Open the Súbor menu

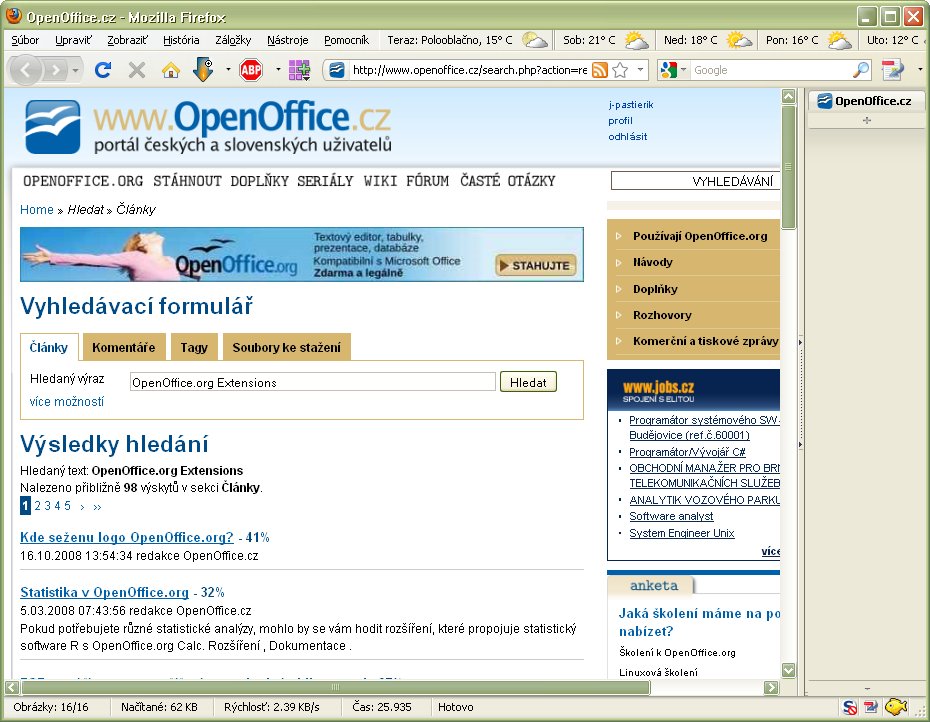[x=26, y=40]
